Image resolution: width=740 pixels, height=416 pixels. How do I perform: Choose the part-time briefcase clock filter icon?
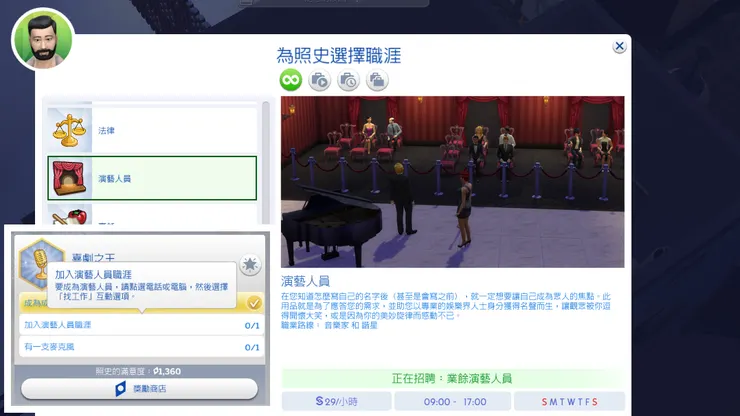point(348,80)
